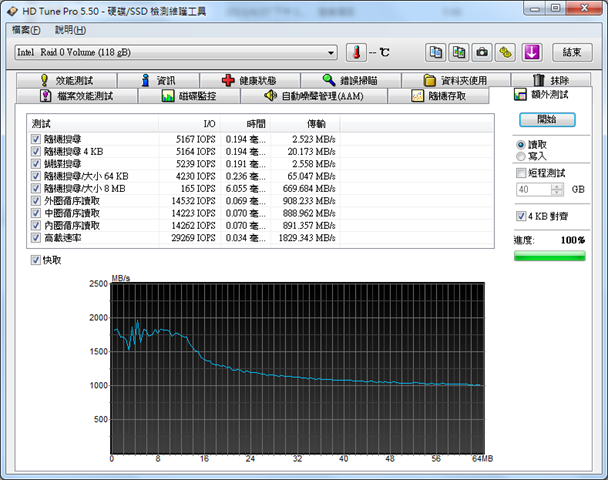This screenshot has width=608, height=480.
Task: Click the copy text to clipboard icon
Action: [x=435, y=52]
